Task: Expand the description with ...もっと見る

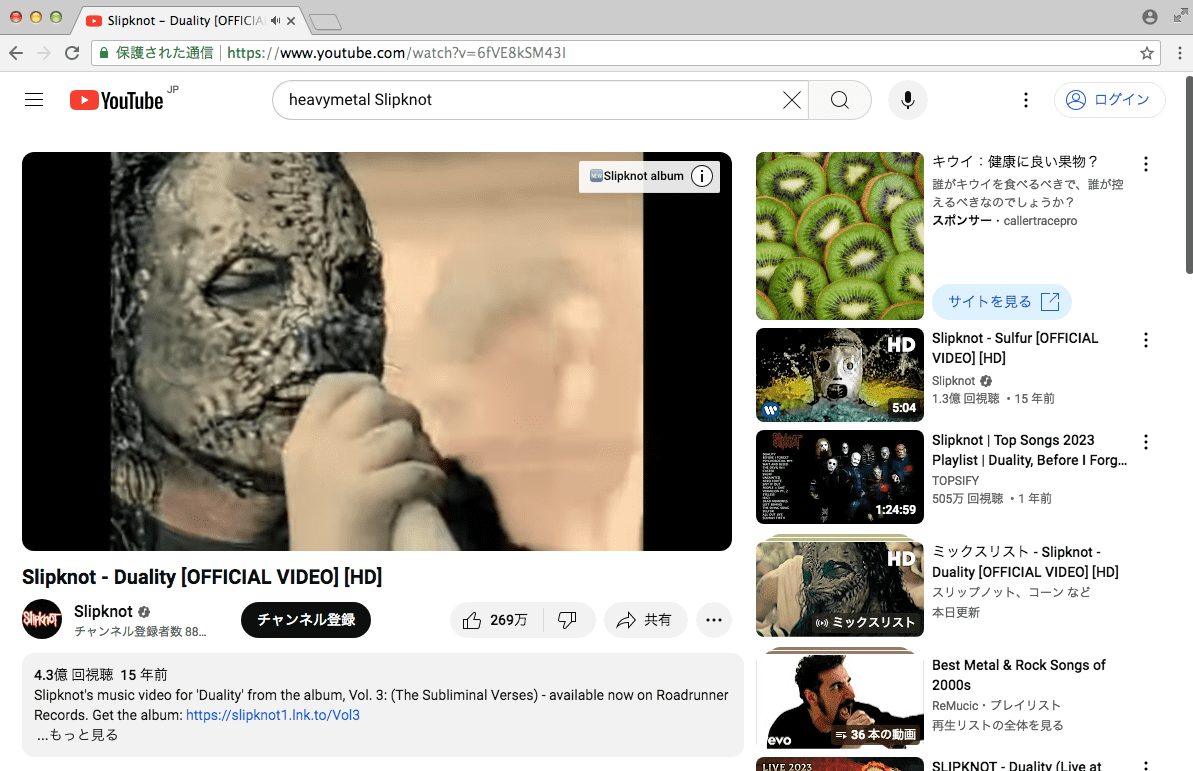Action: pyautogui.click(x=77, y=734)
